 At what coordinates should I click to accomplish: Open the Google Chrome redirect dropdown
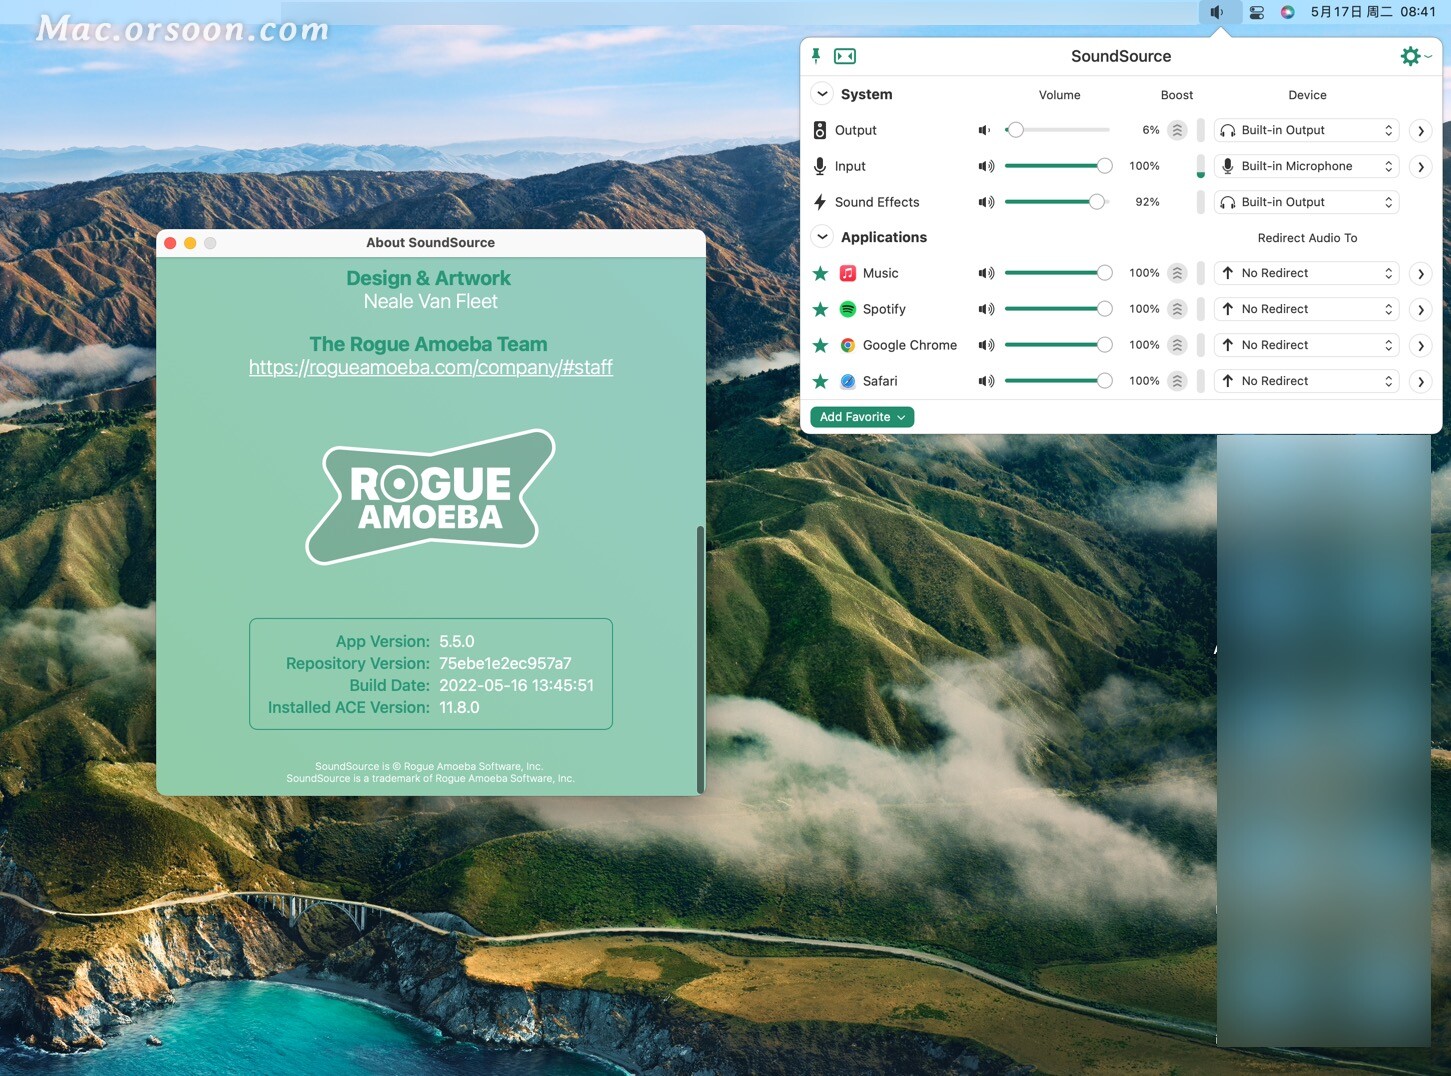pyautogui.click(x=1306, y=345)
